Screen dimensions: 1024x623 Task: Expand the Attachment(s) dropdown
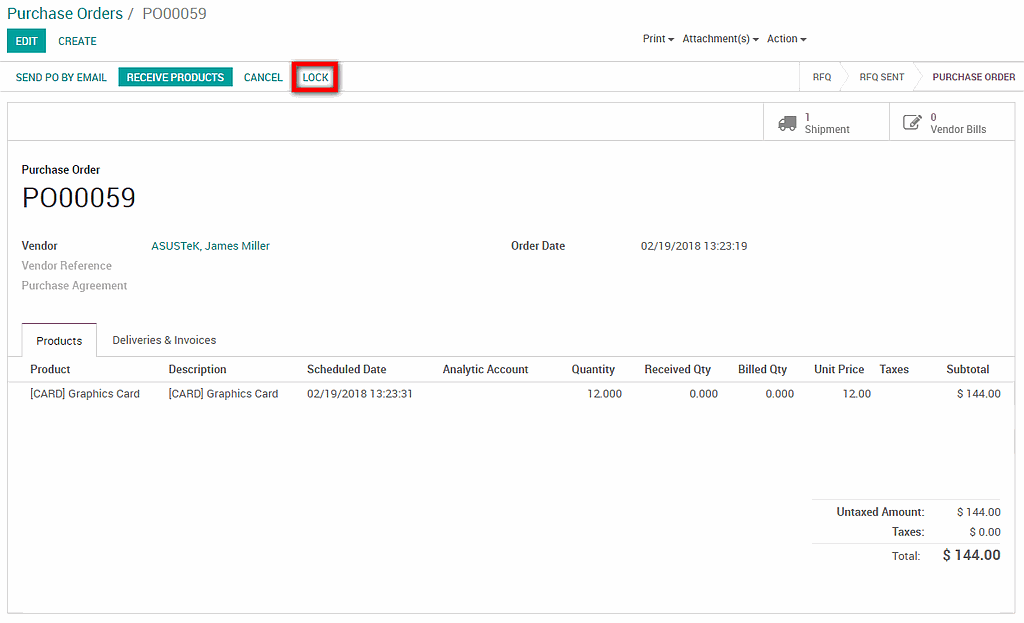click(720, 39)
